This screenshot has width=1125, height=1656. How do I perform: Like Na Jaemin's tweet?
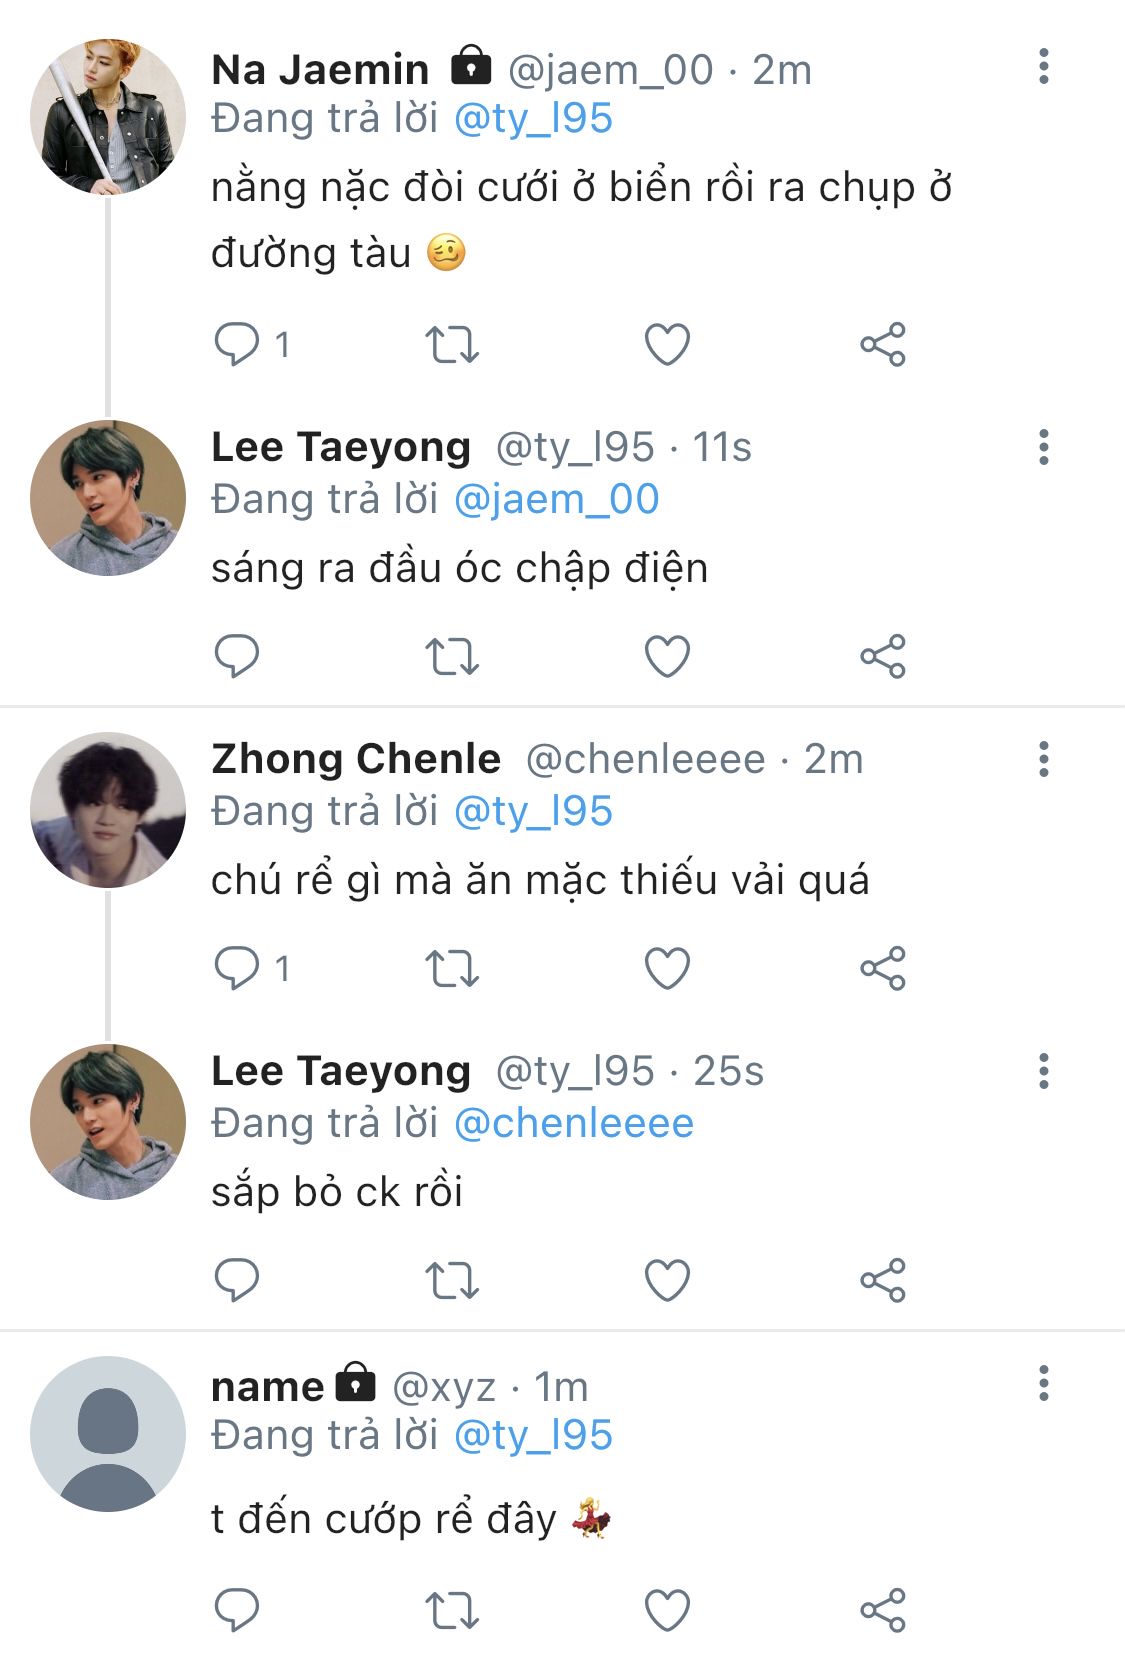[667, 345]
